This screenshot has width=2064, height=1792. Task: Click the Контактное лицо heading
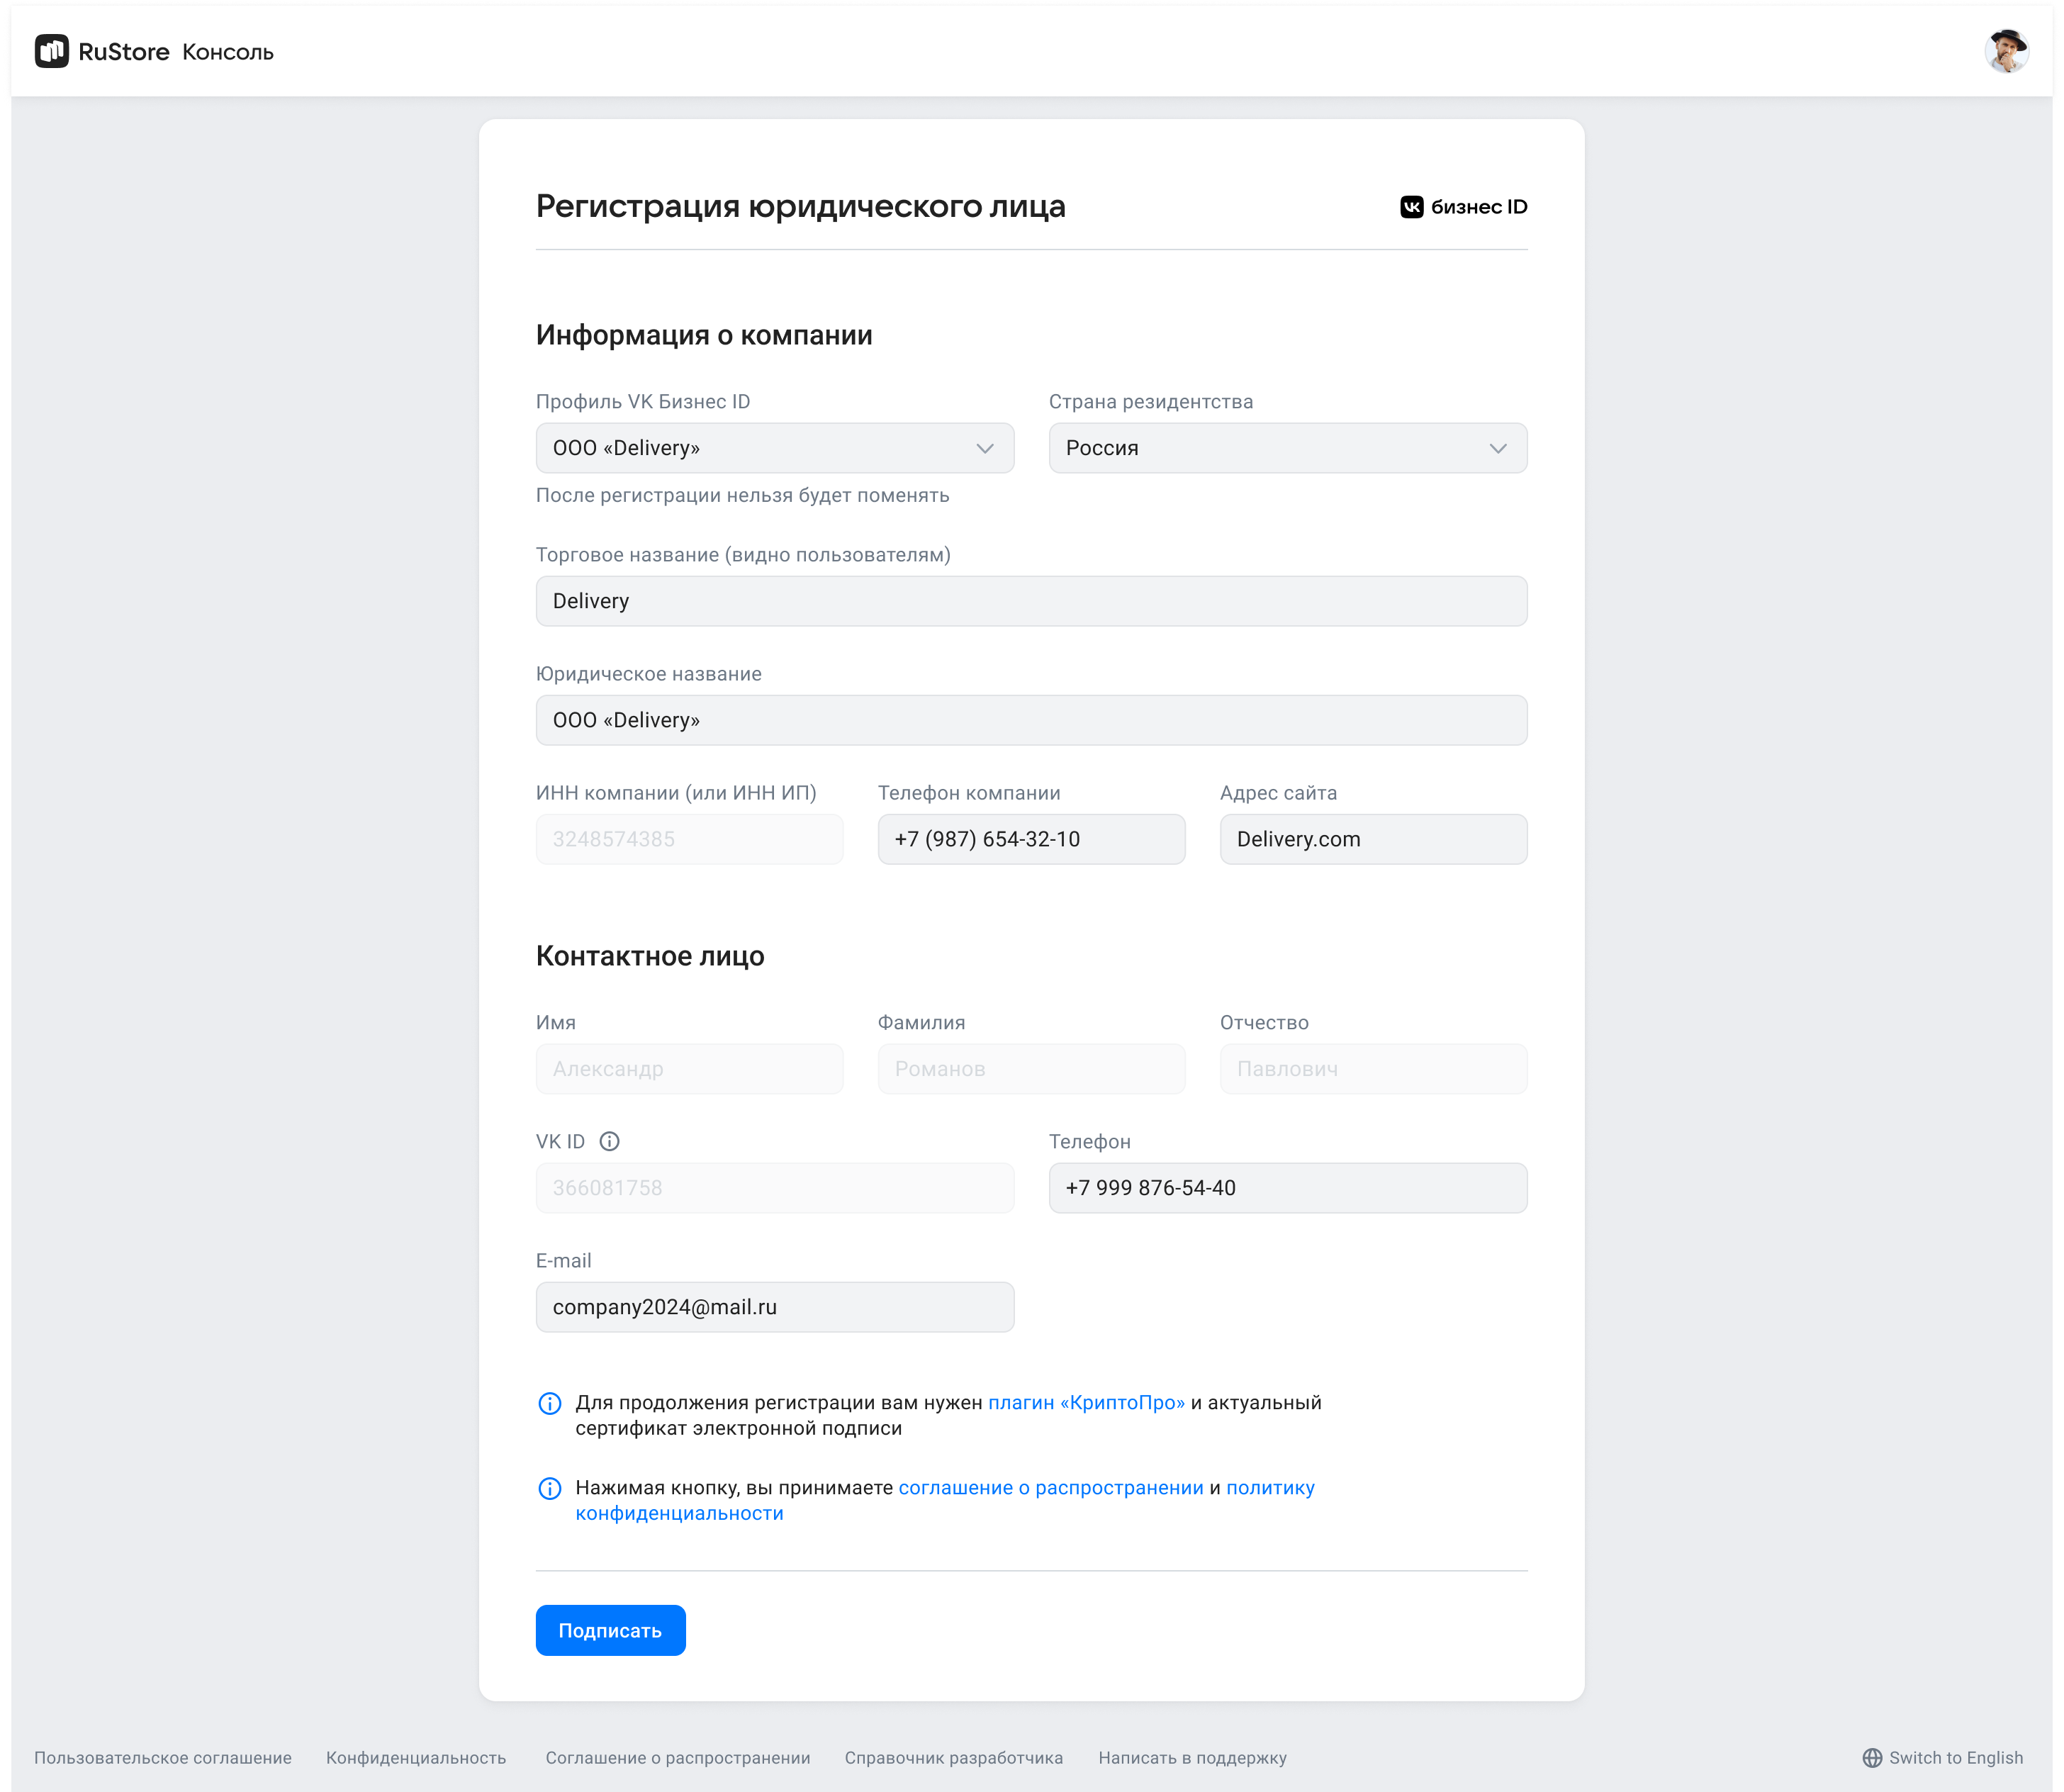pyautogui.click(x=650, y=956)
